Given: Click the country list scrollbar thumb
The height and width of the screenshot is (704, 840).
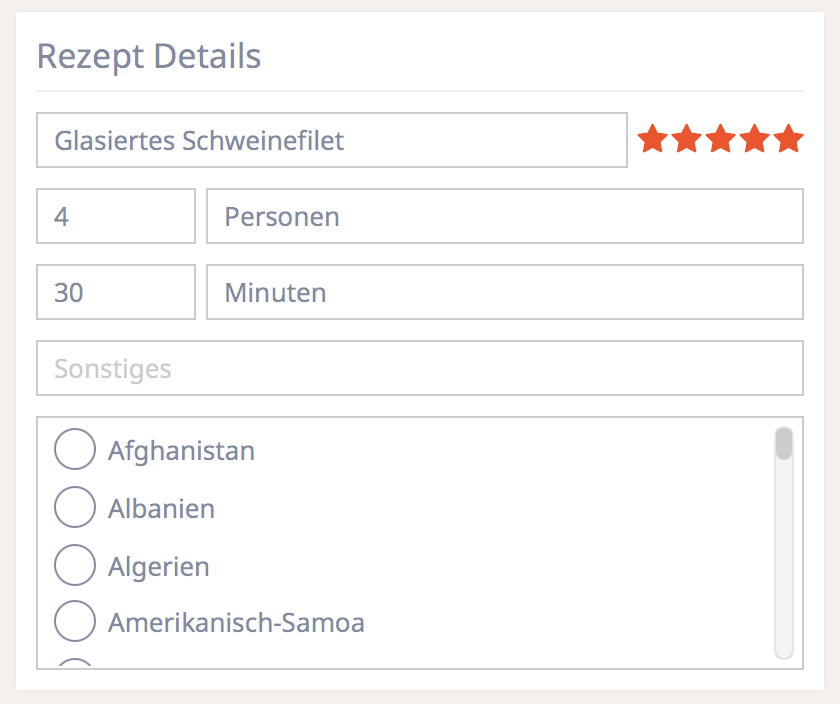Looking at the screenshot, I should click(784, 444).
